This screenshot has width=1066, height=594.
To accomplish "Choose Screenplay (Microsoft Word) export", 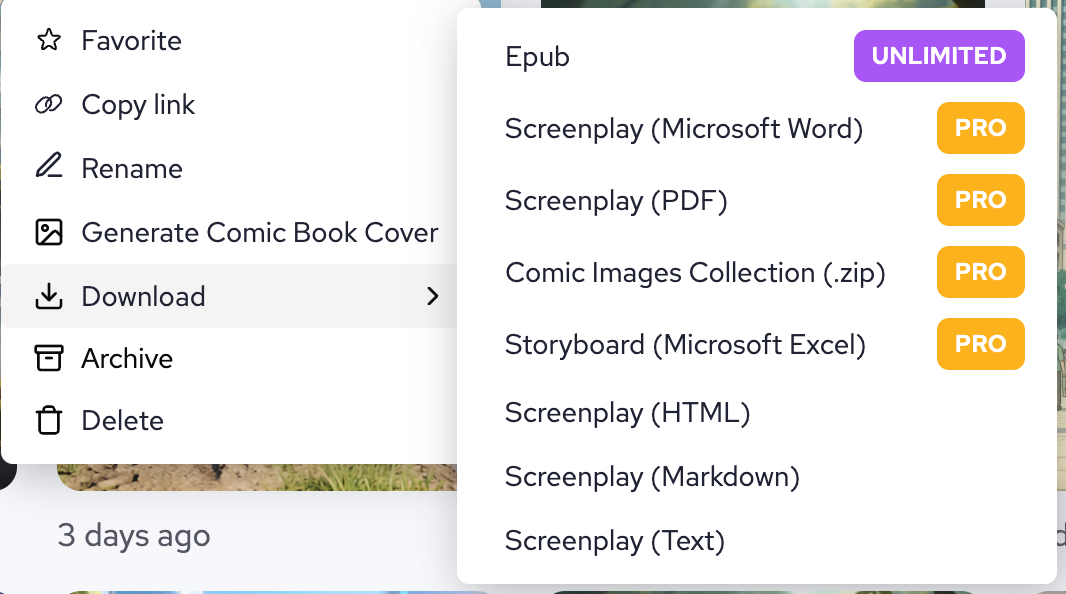I will (683, 129).
